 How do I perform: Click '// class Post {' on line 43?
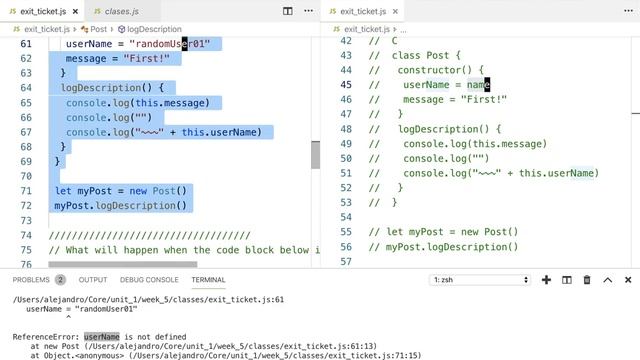point(415,56)
